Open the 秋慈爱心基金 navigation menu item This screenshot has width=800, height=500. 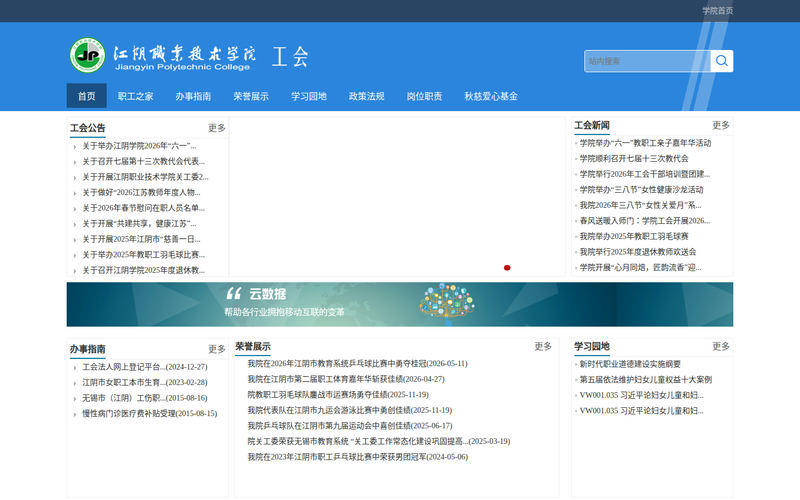pyautogui.click(x=491, y=96)
